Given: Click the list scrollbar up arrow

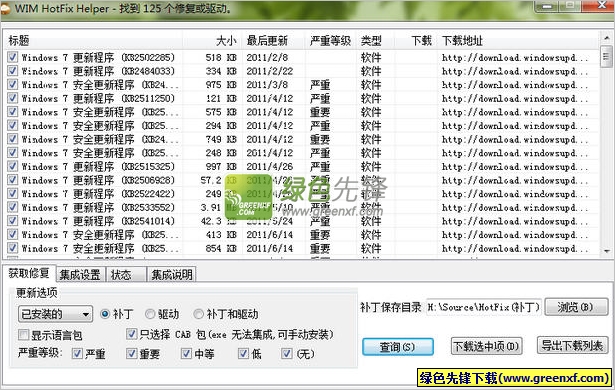Looking at the screenshot, I should click(x=606, y=38).
